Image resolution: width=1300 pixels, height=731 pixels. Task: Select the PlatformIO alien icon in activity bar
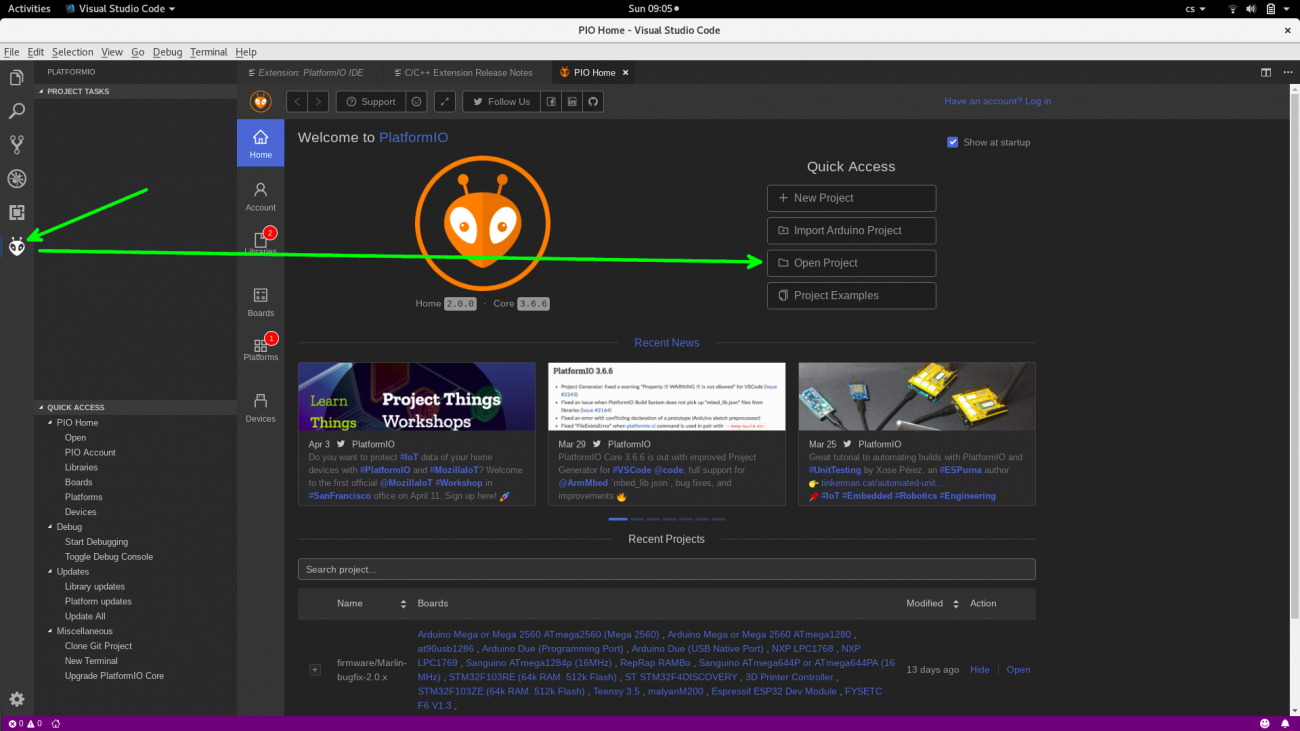click(16, 246)
